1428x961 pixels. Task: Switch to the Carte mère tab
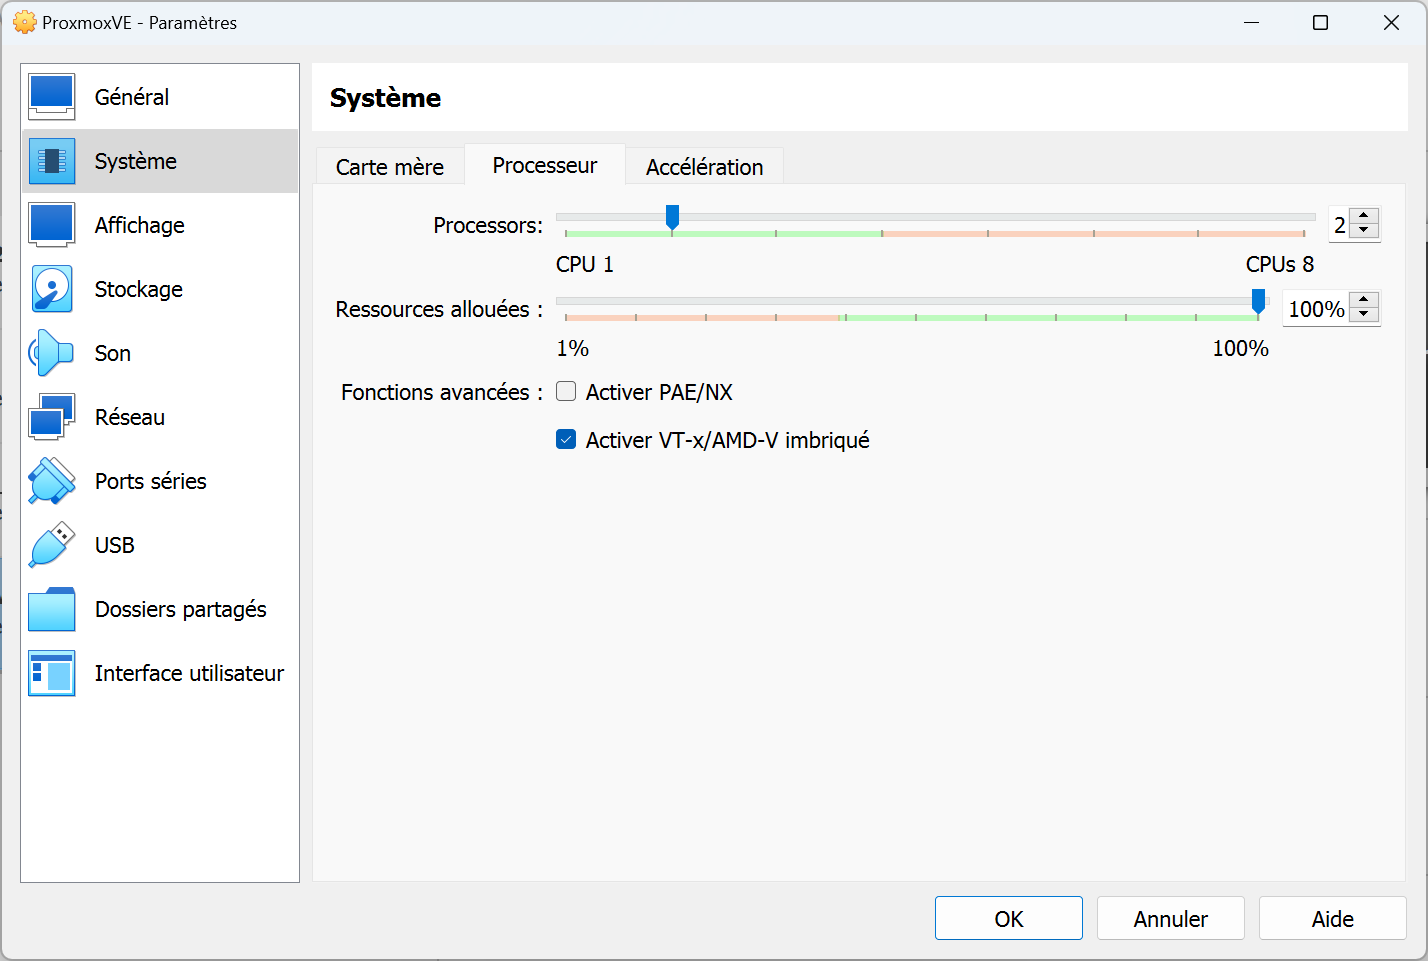(390, 166)
